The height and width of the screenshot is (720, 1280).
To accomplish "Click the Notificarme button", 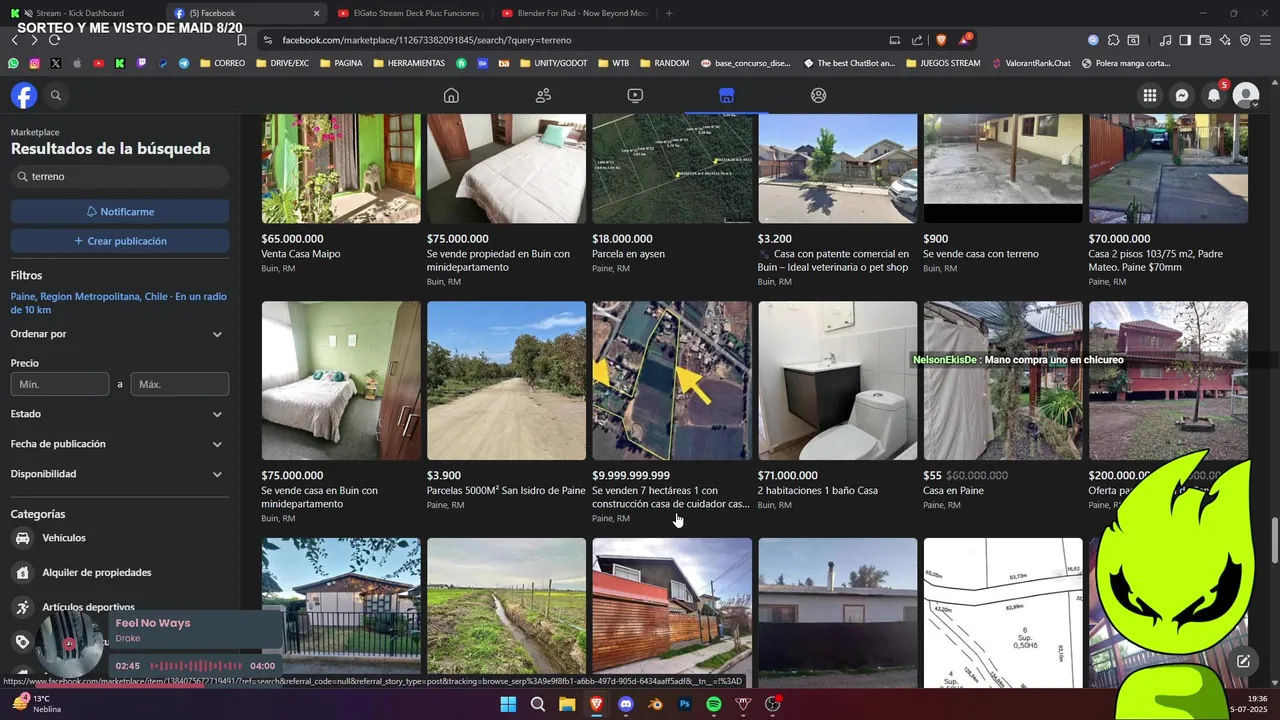I will pyautogui.click(x=120, y=212).
